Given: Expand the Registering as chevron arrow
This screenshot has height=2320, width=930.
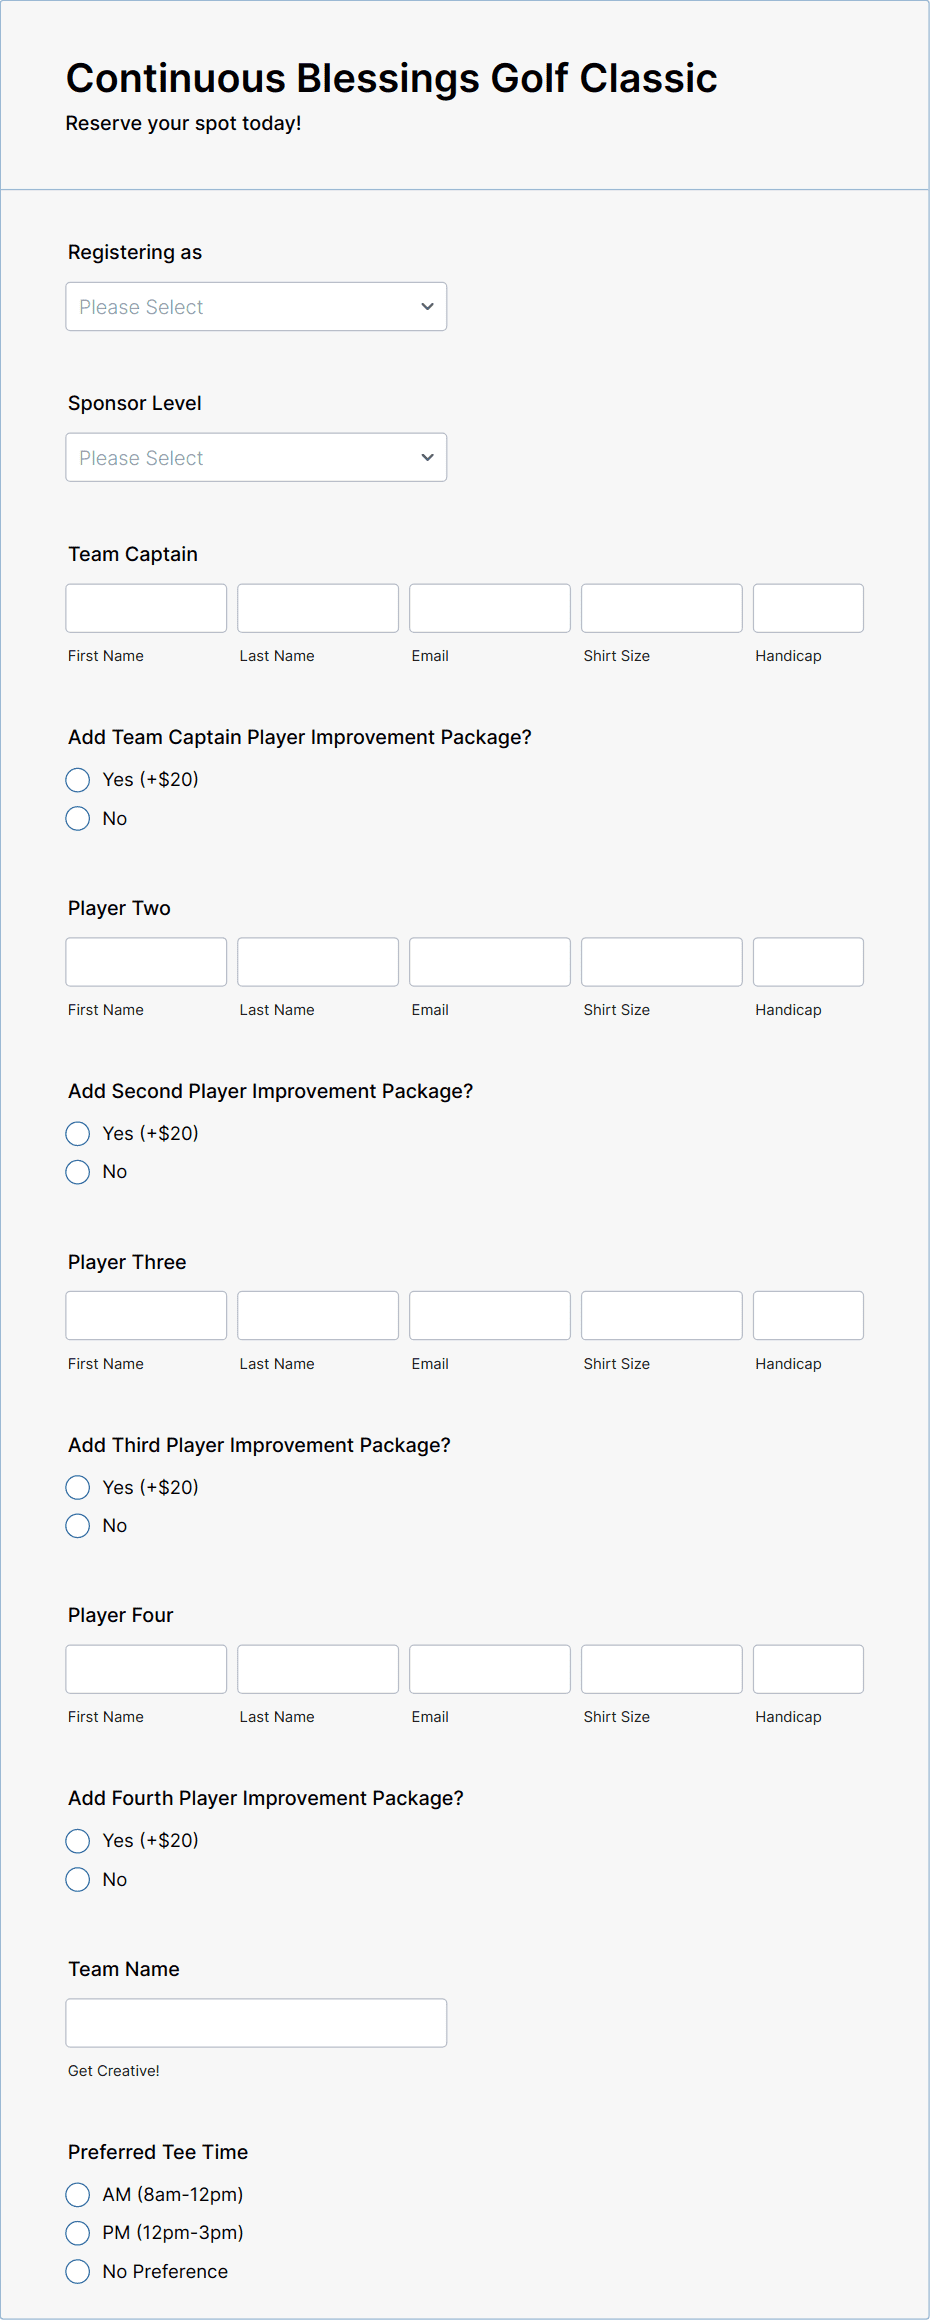Looking at the screenshot, I should coord(426,306).
